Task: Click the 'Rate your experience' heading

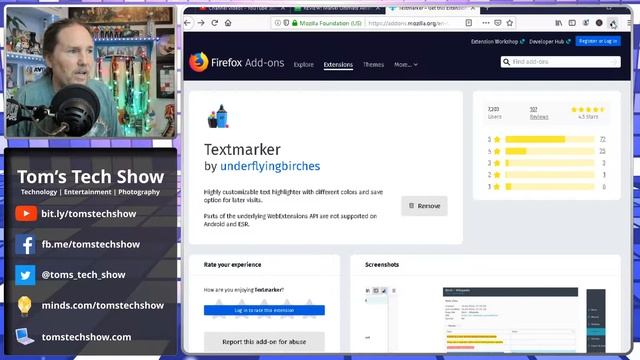Action: click(232, 264)
